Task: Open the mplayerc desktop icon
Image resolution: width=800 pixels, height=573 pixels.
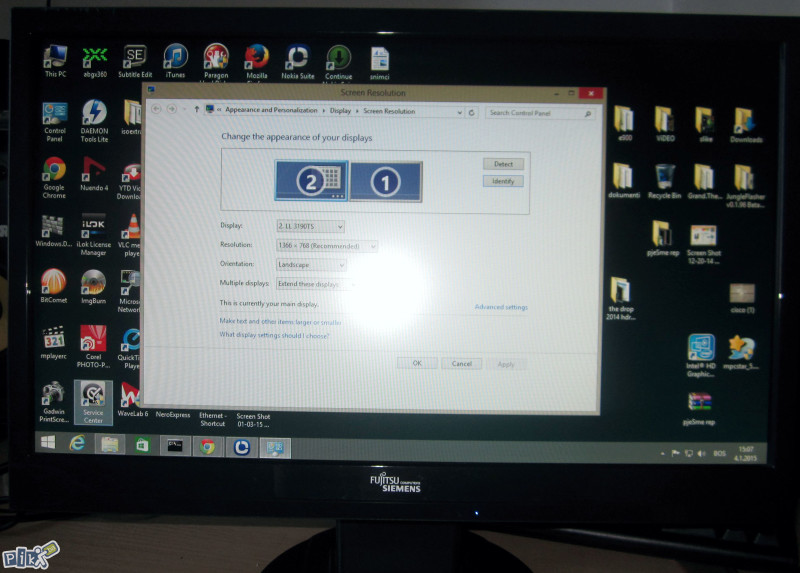Action: tap(54, 342)
